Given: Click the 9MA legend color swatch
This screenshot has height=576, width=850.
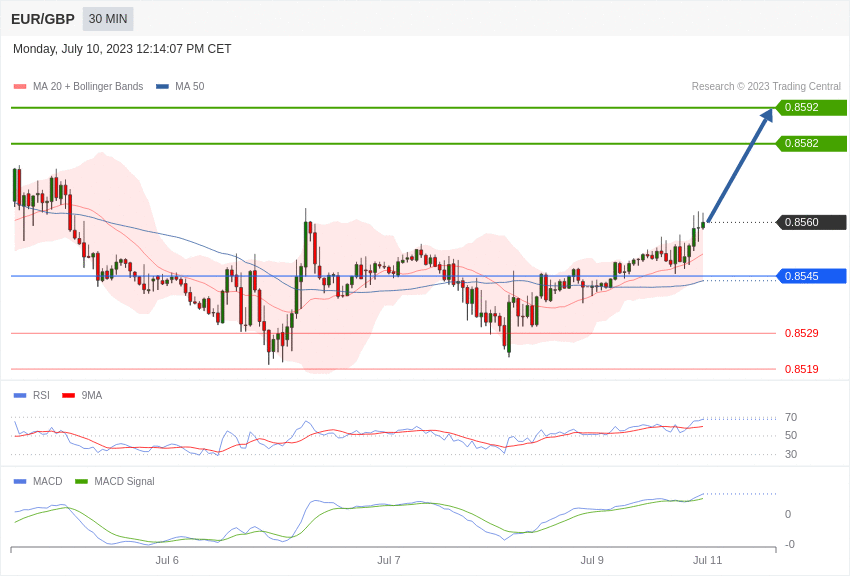Looking at the screenshot, I should point(69,396).
